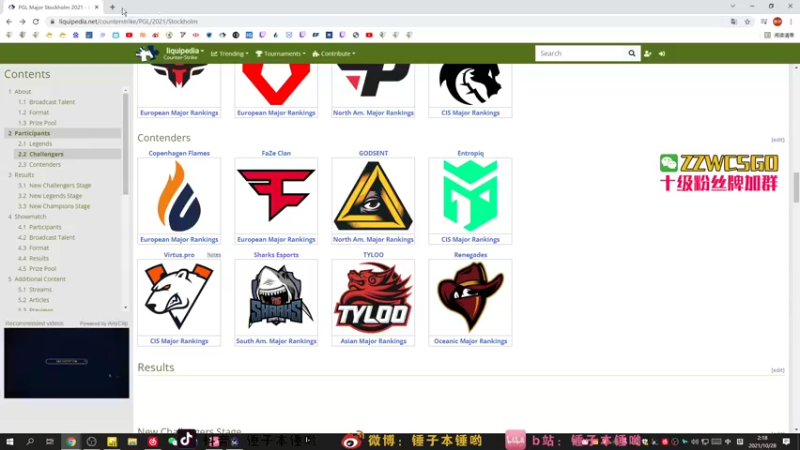Image resolution: width=800 pixels, height=450 pixels.
Task: Open Oceanic Major Rankings link
Action: [x=470, y=341]
